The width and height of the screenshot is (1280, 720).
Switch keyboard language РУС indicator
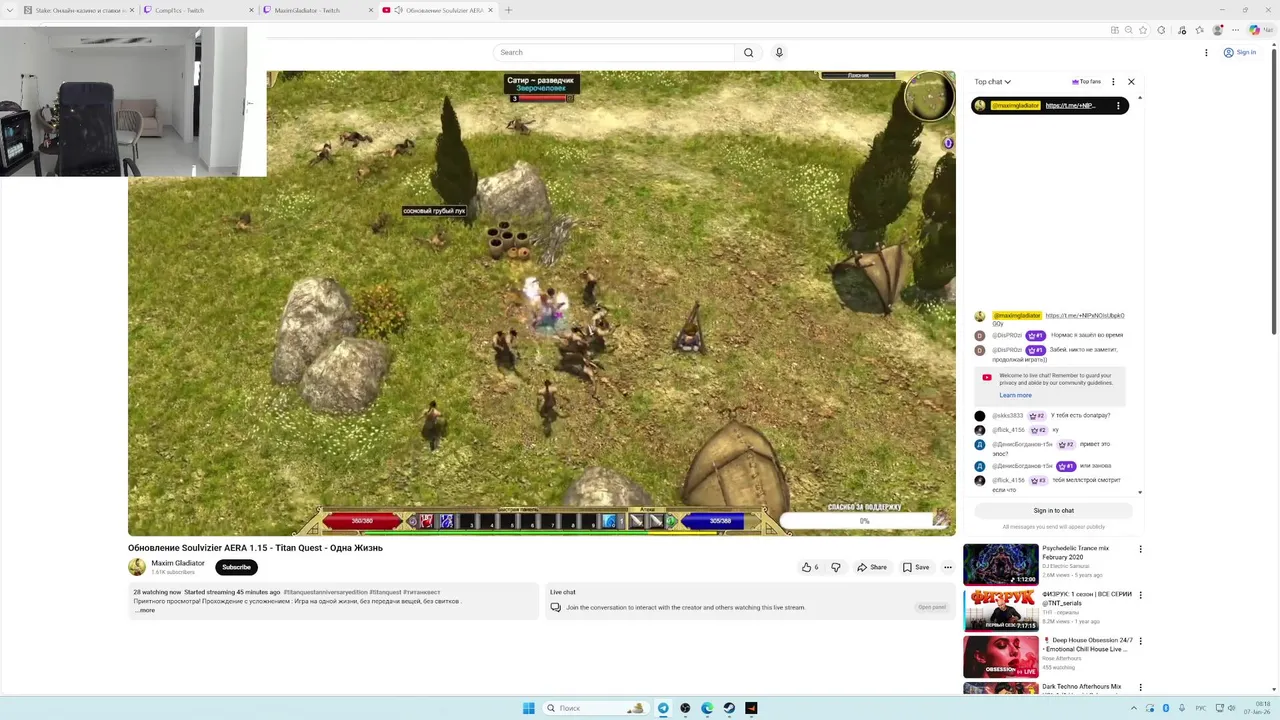[x=1201, y=708]
